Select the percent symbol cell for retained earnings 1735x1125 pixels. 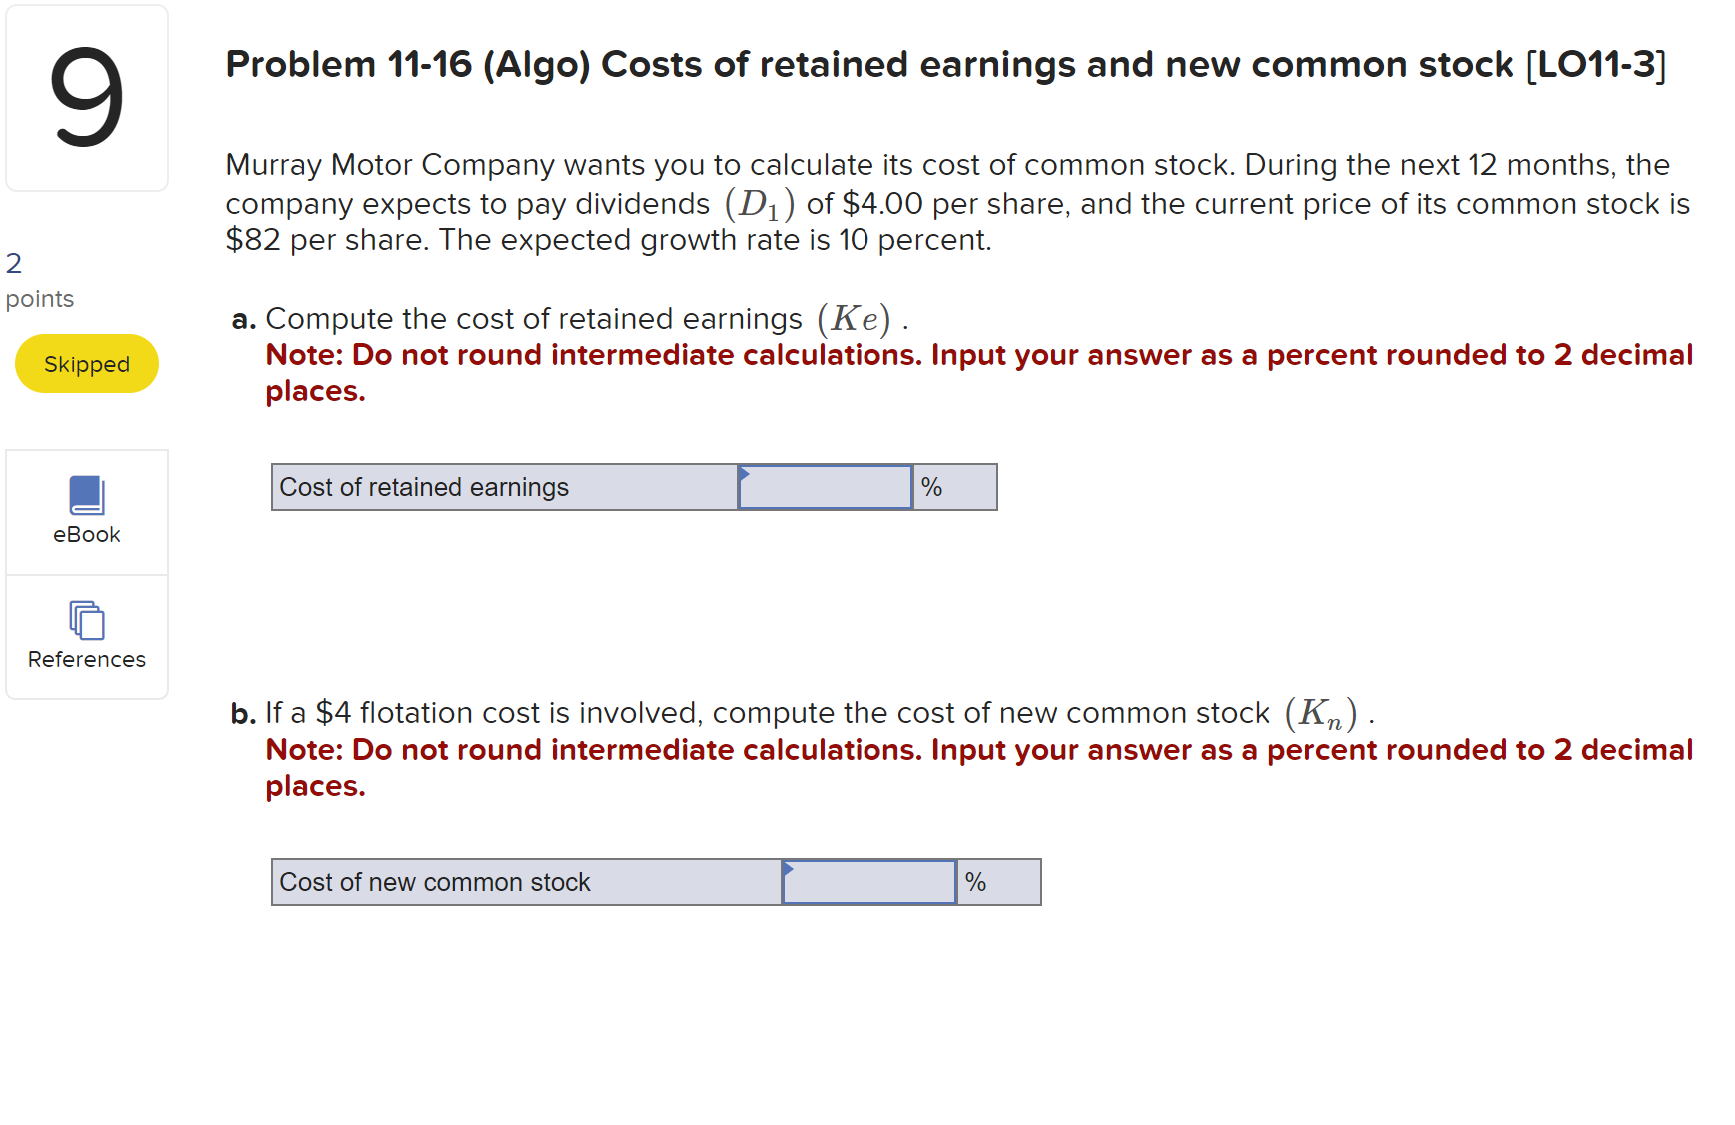click(954, 487)
